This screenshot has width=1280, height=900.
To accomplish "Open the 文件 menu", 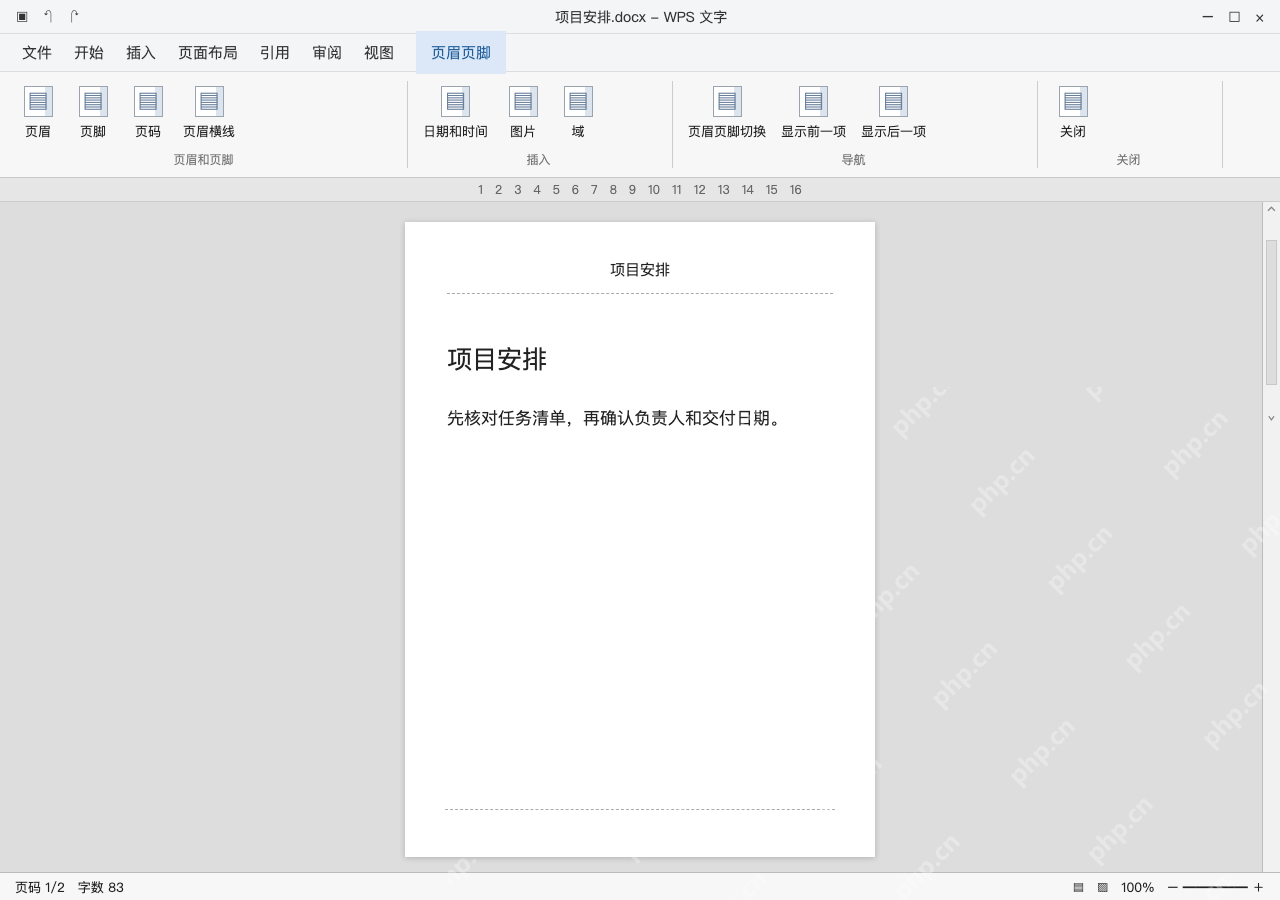I will (x=37, y=53).
